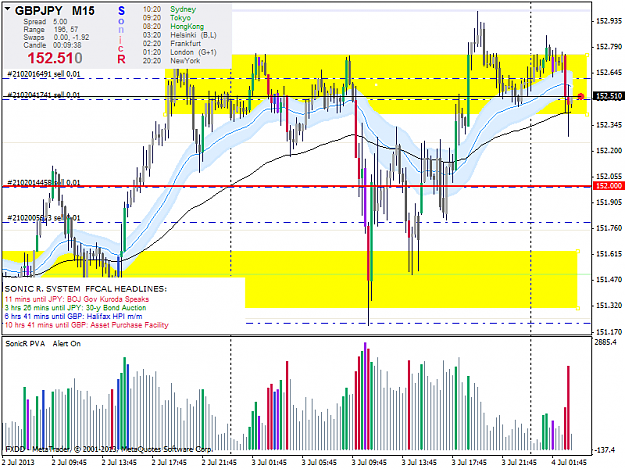Click the 2 Jul 21:45 time axis label
This screenshot has width=625, height=469.
[219, 462]
